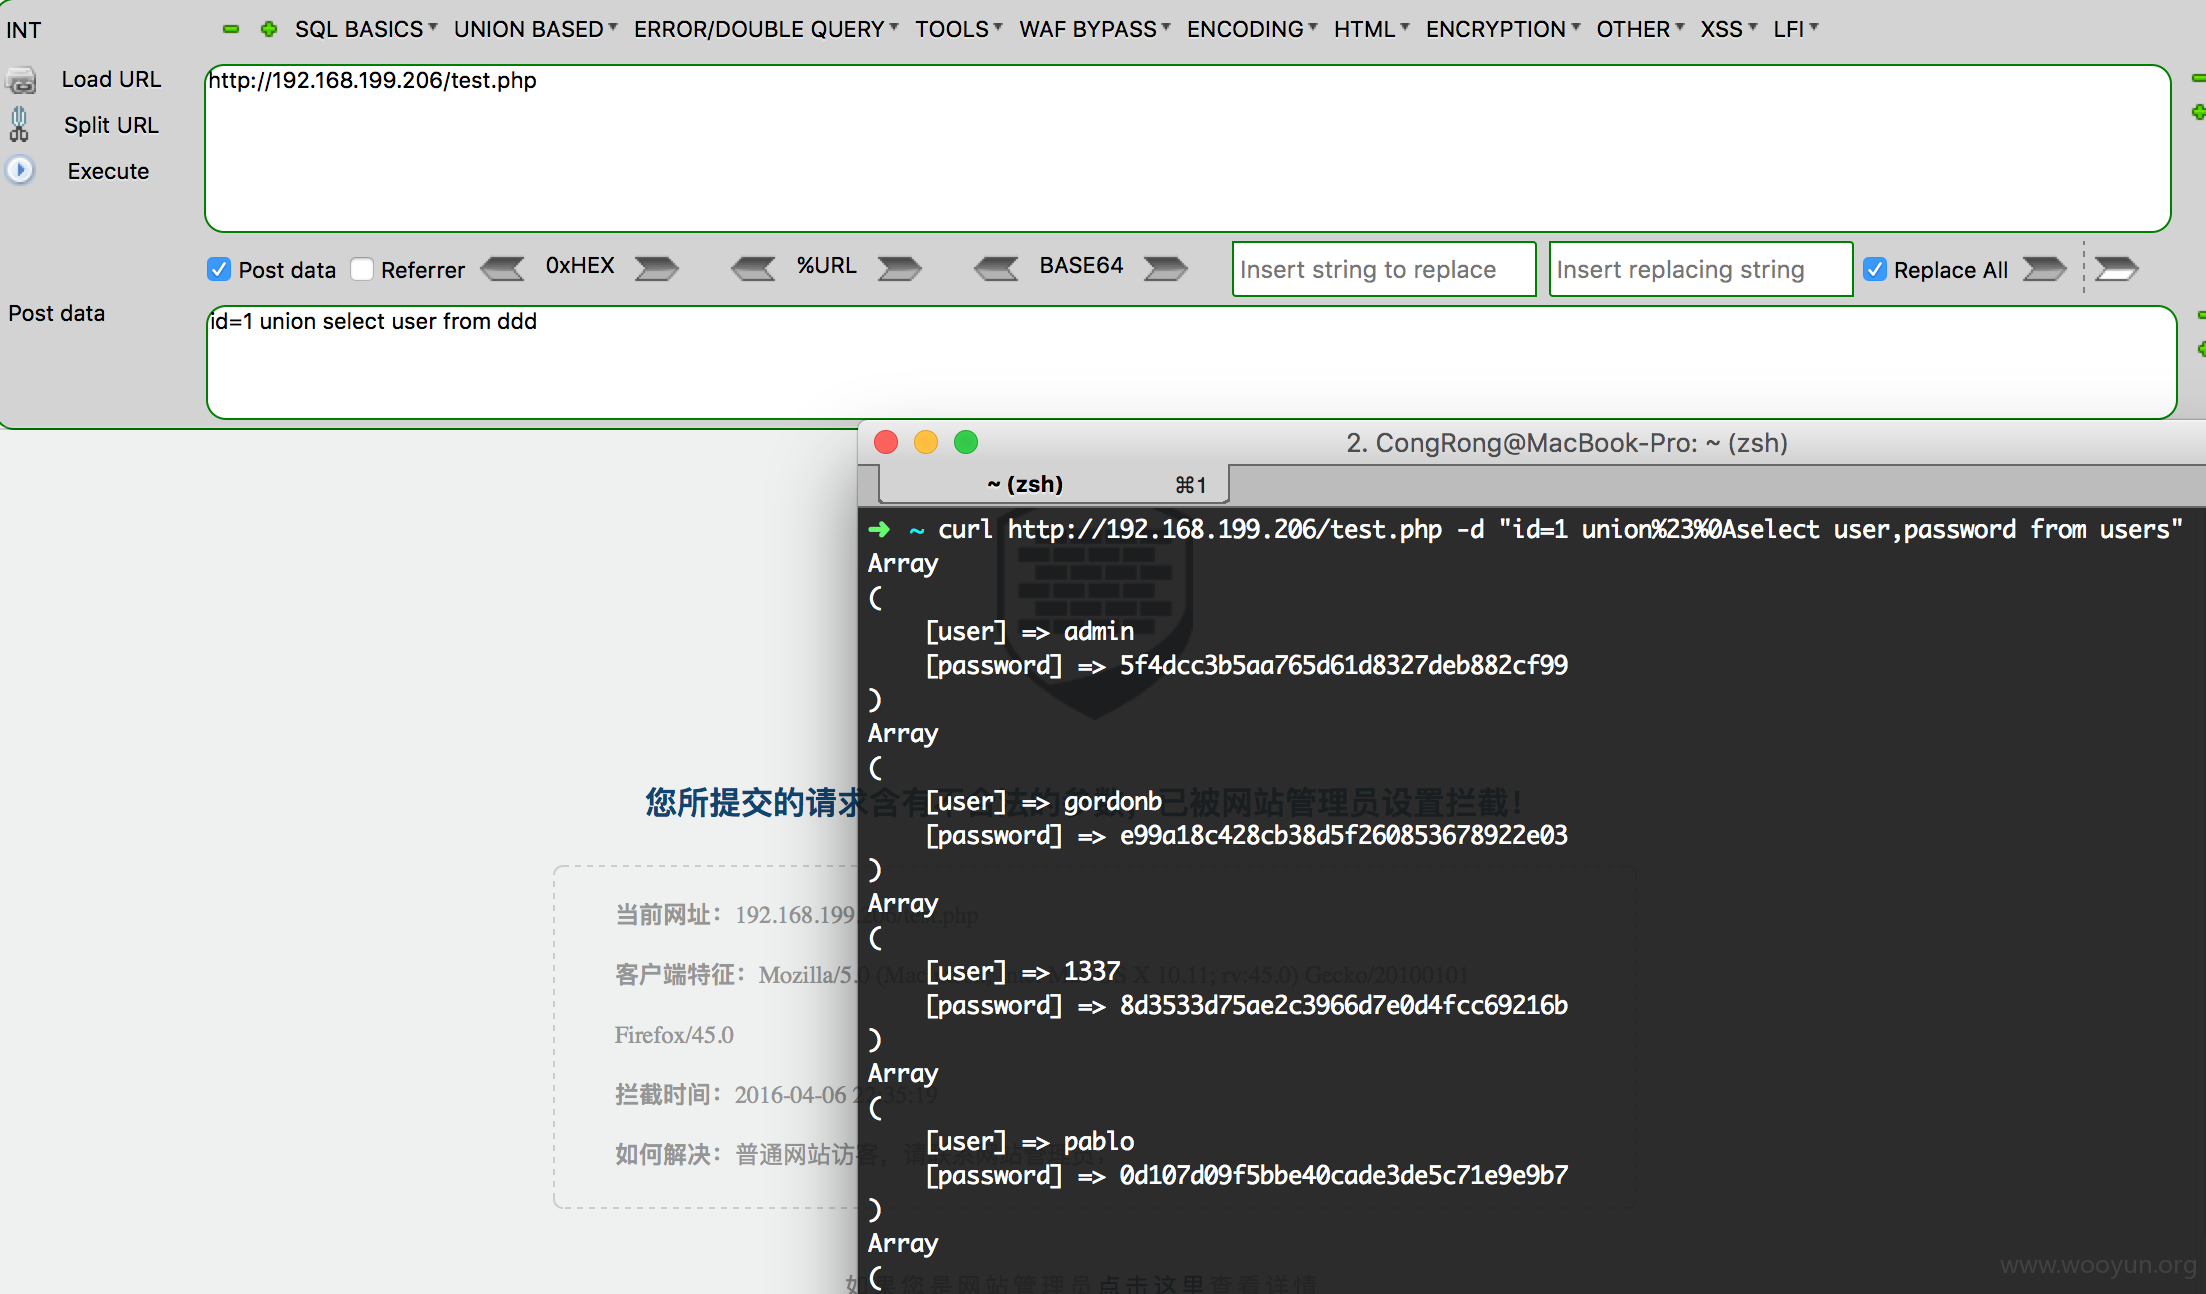Click the BASE64 label

point(1081,266)
